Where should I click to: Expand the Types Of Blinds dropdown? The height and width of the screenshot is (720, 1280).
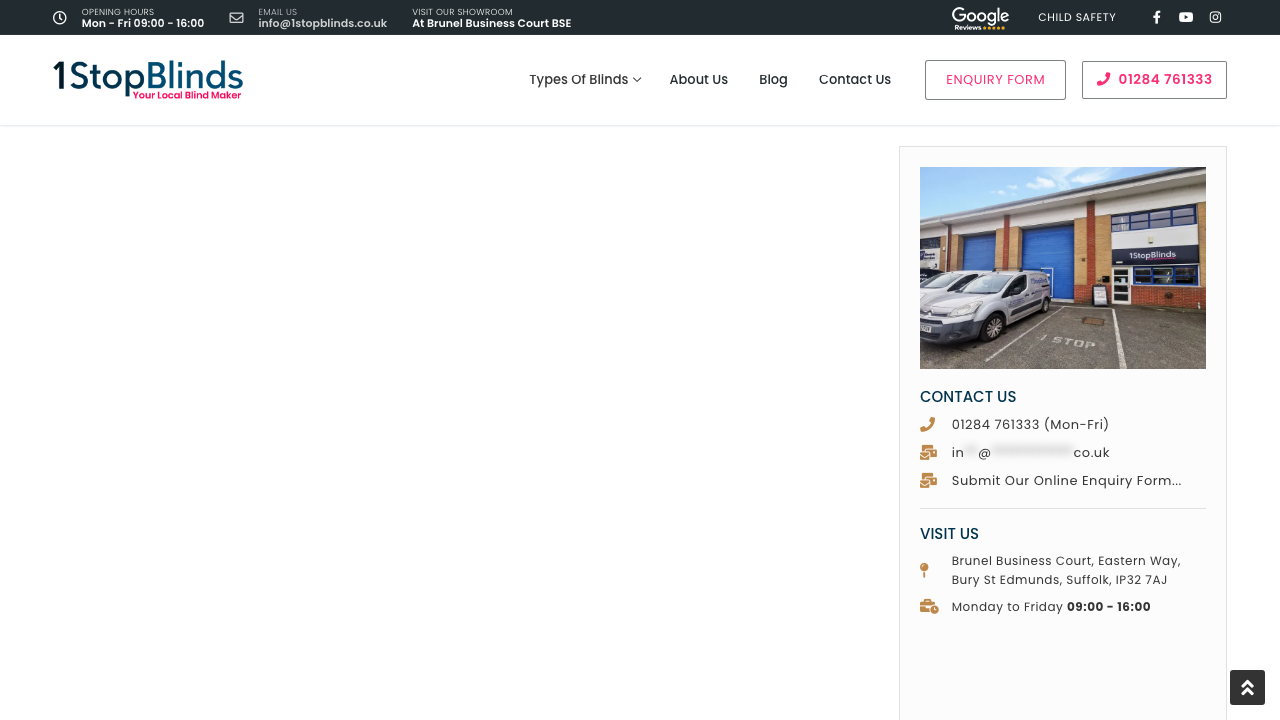click(x=578, y=79)
